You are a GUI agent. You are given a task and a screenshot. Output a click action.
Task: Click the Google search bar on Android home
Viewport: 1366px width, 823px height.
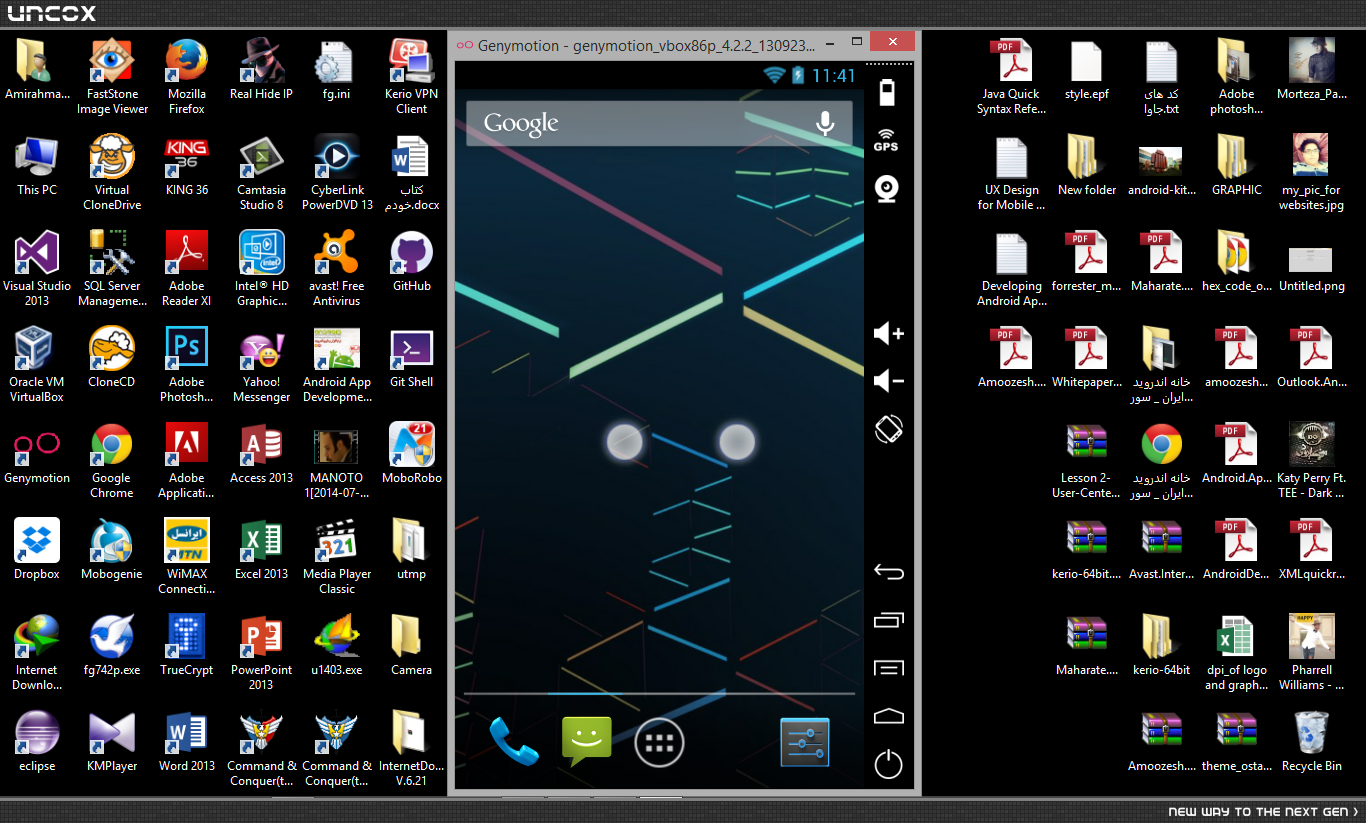pos(659,123)
